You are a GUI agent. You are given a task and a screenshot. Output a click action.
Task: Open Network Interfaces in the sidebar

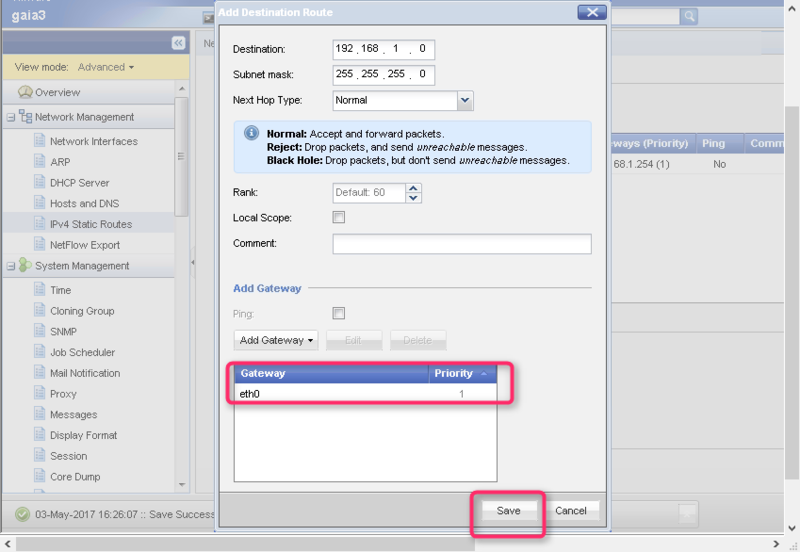coord(94,141)
